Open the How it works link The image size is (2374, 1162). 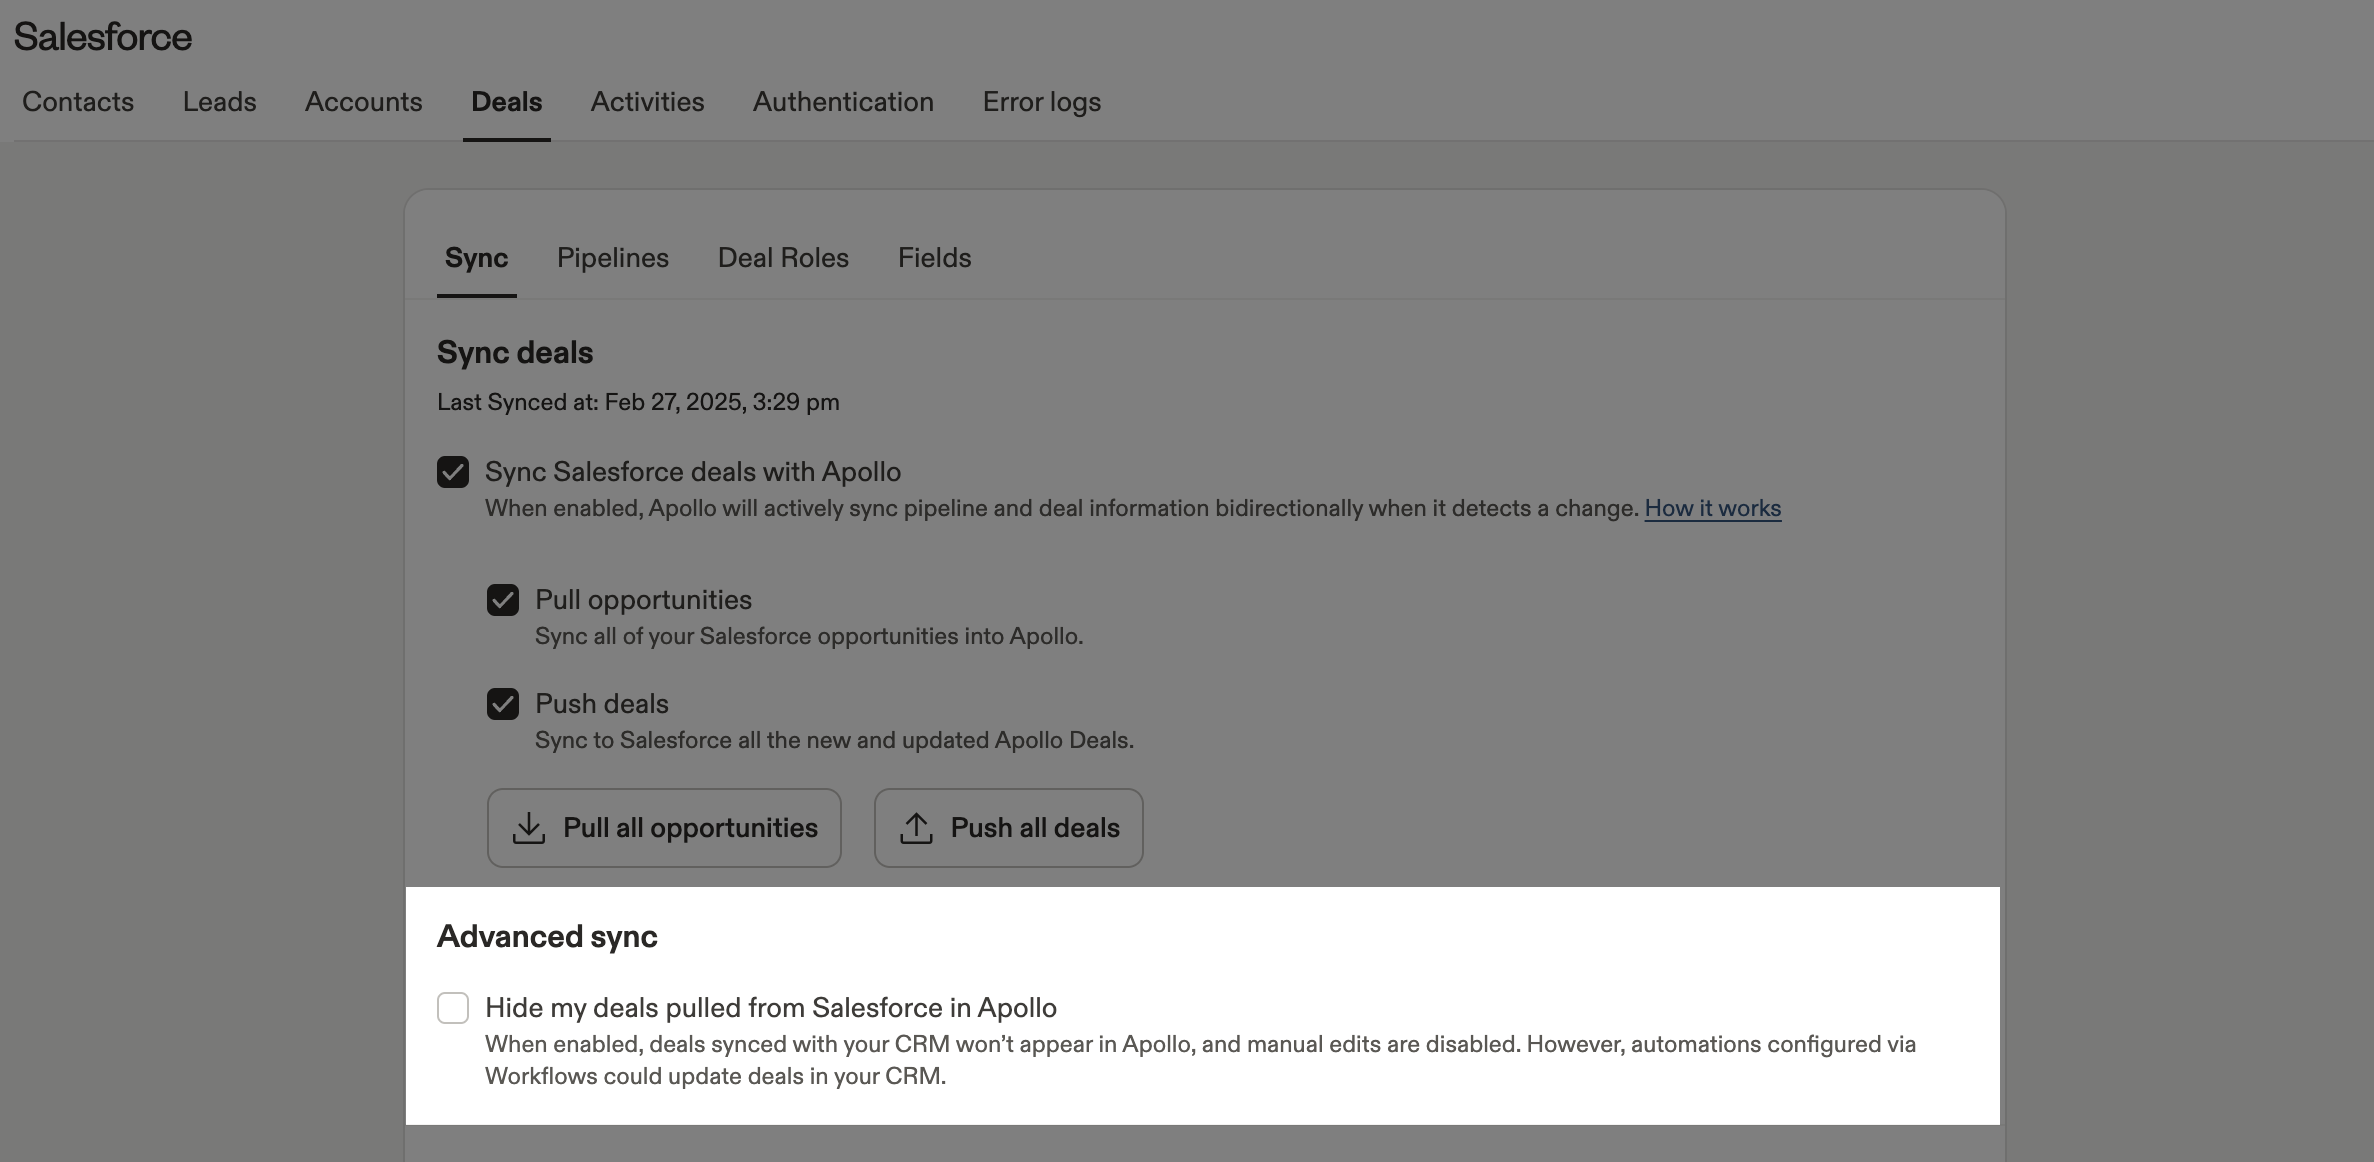[1713, 508]
